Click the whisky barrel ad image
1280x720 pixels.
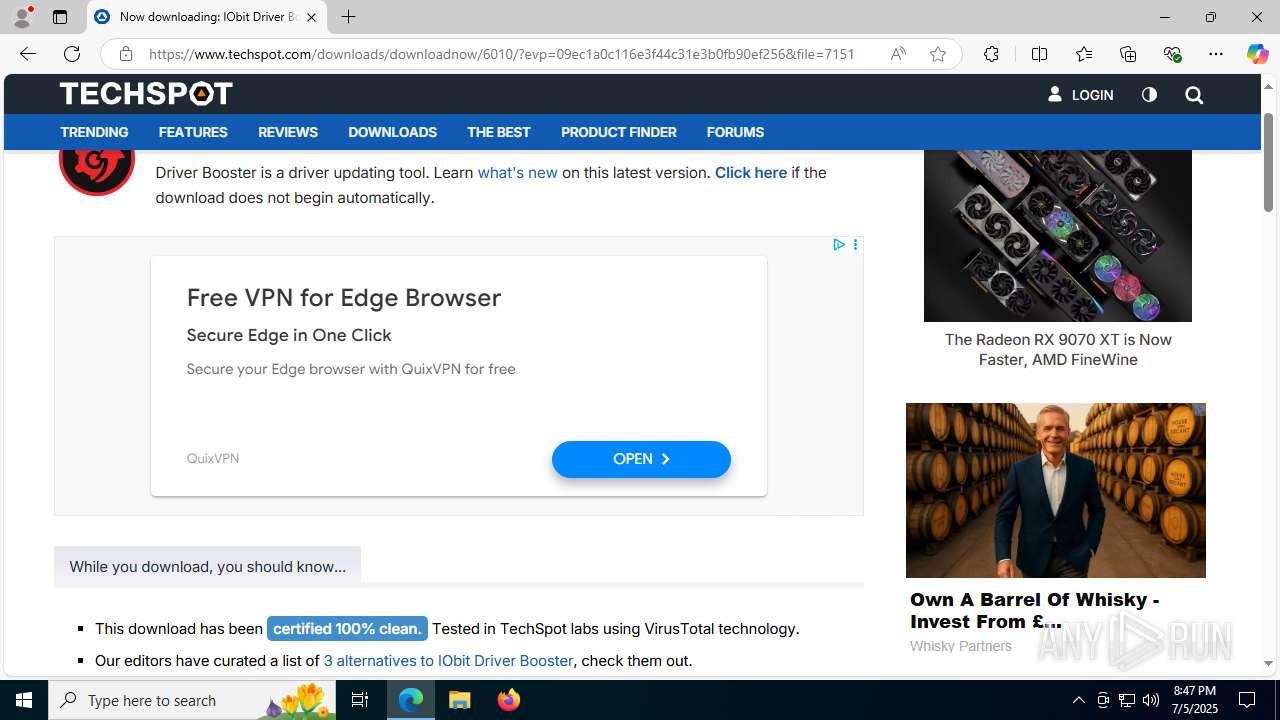tap(1056, 490)
